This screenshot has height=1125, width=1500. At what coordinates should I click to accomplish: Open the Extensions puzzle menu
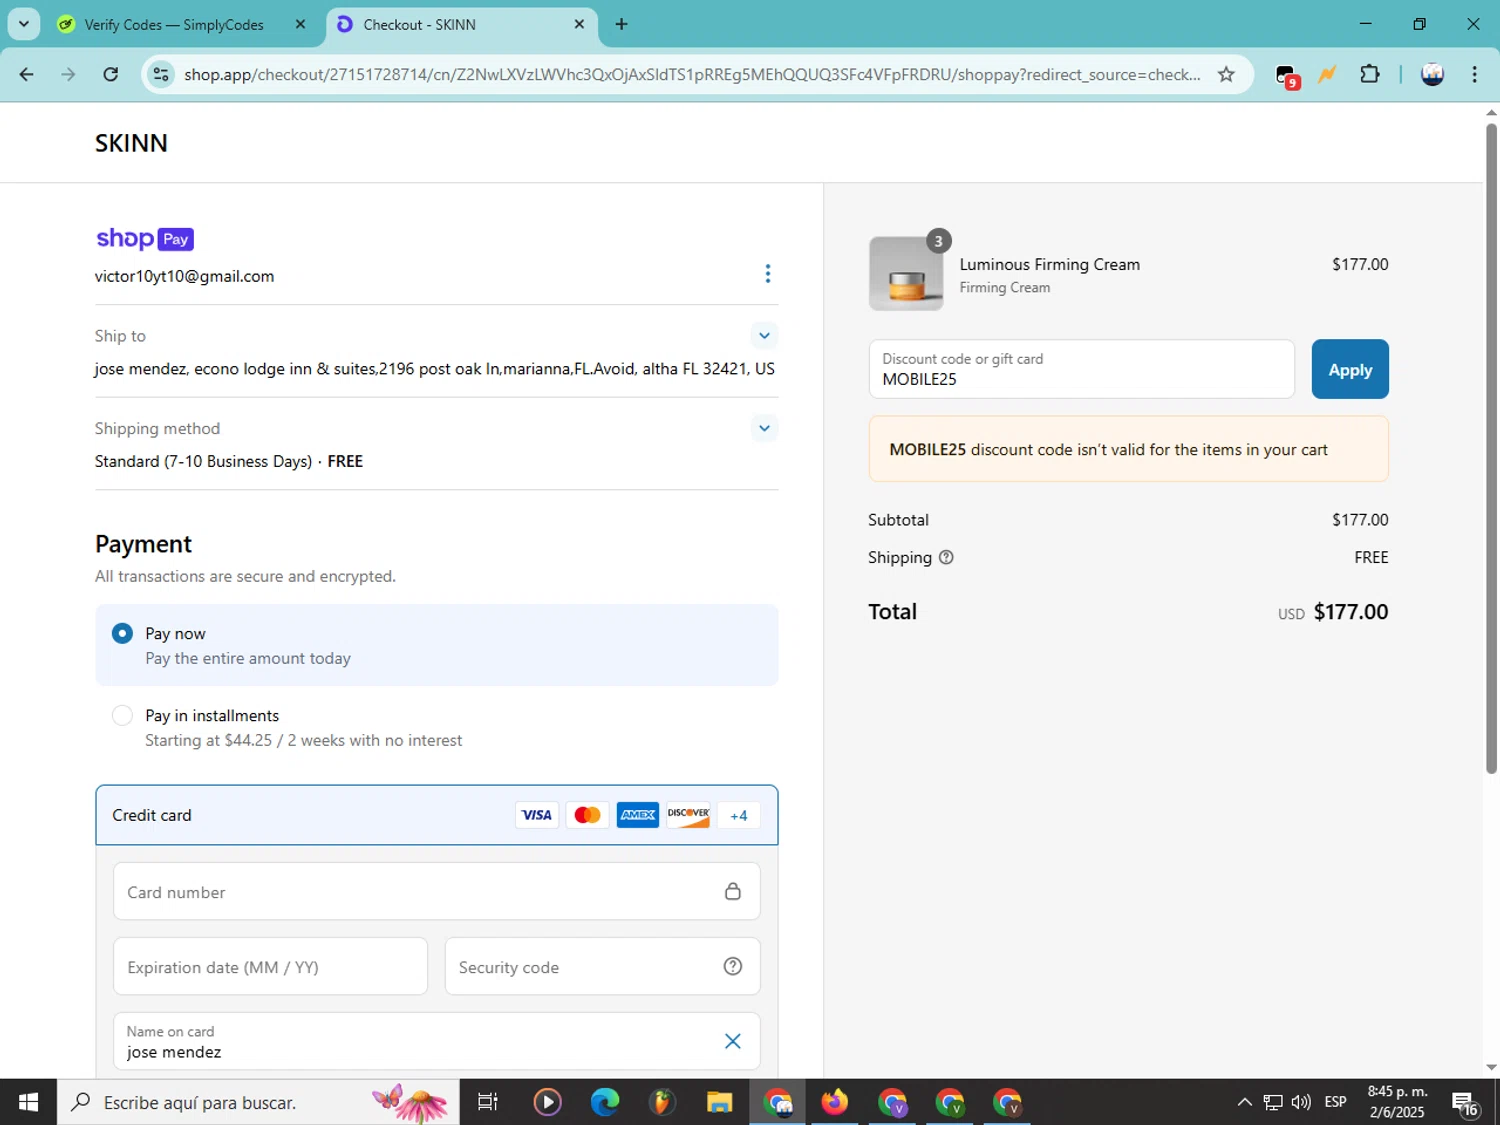coord(1370,74)
